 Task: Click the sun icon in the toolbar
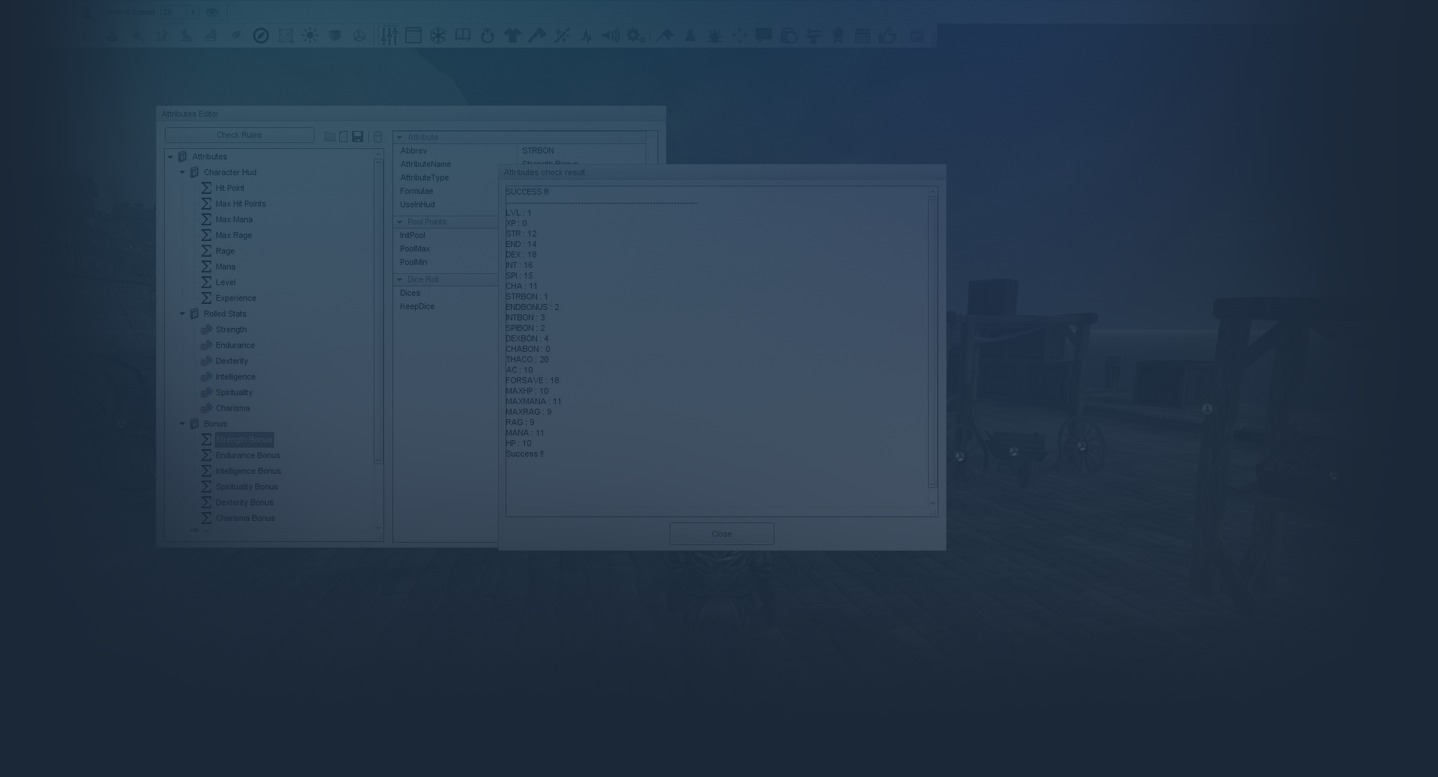click(310, 36)
